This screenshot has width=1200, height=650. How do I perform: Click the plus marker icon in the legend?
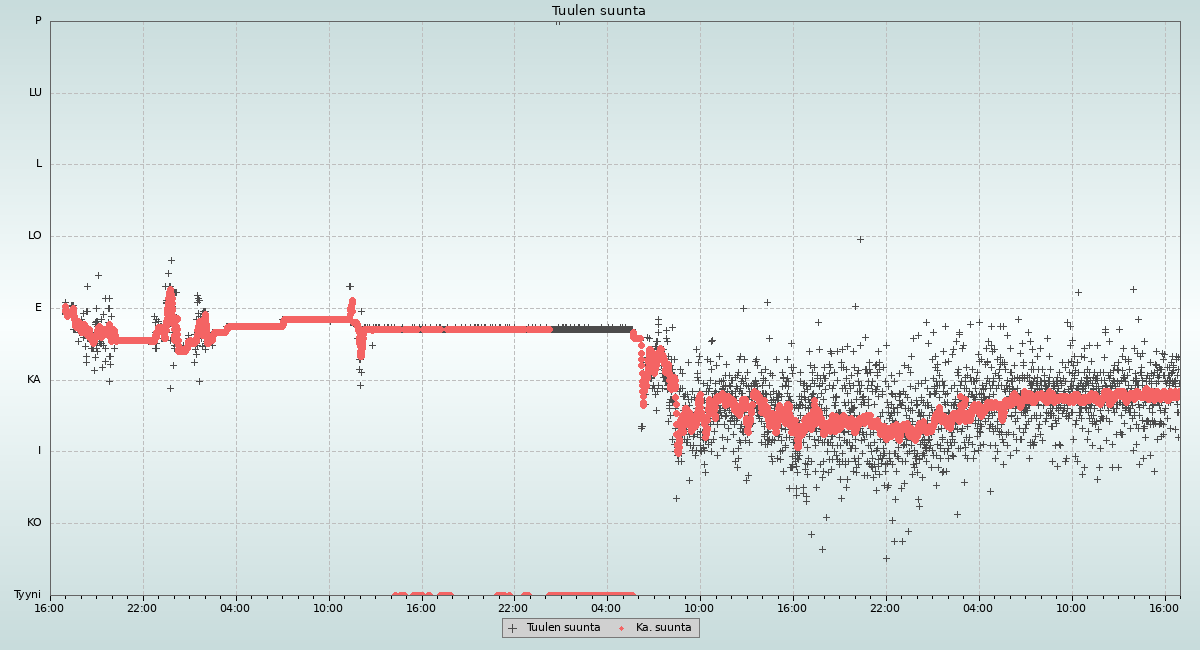[x=513, y=628]
